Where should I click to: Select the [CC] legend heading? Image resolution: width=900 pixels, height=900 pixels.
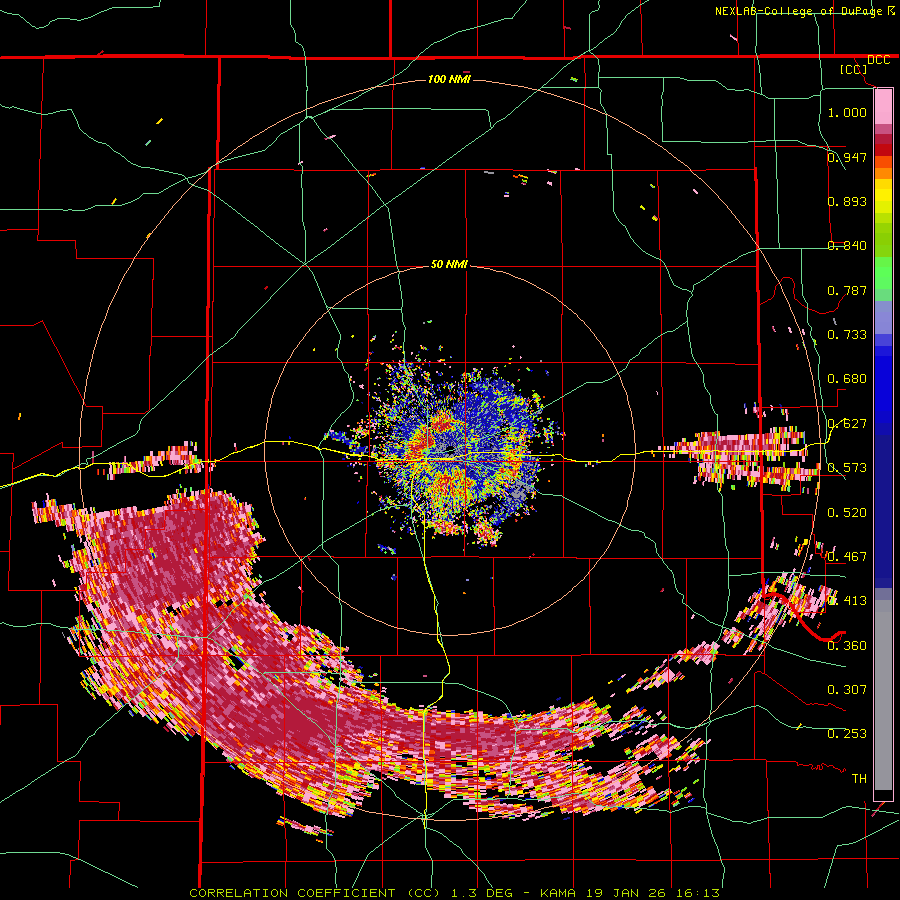(x=853, y=69)
